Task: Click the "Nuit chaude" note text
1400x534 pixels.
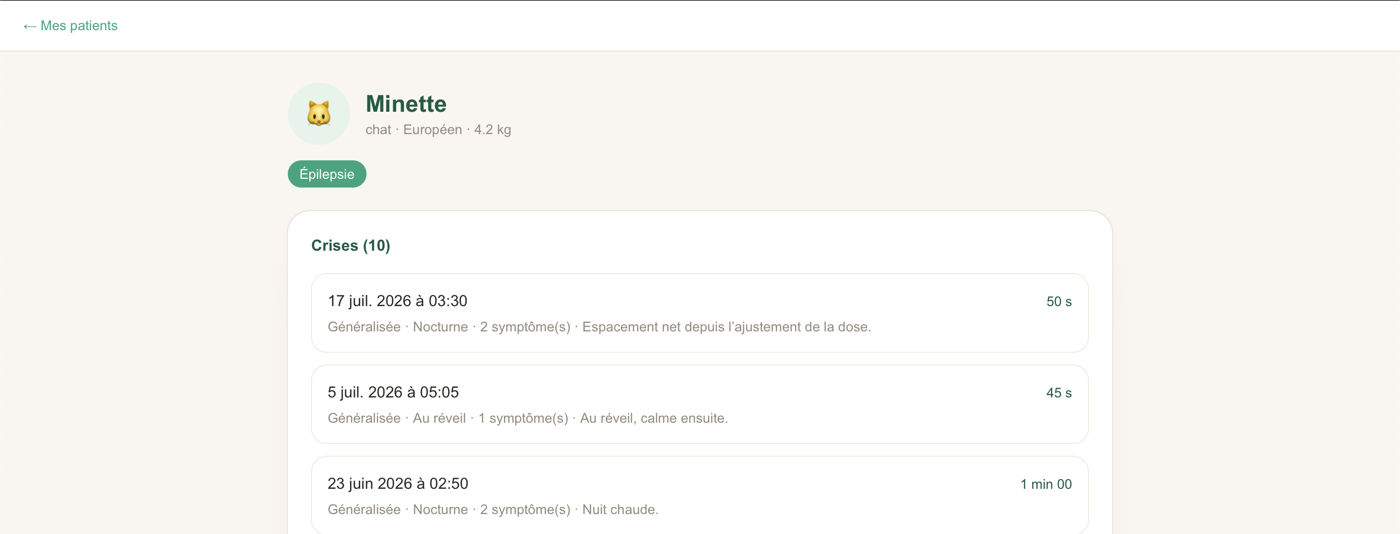Action: click(x=620, y=509)
